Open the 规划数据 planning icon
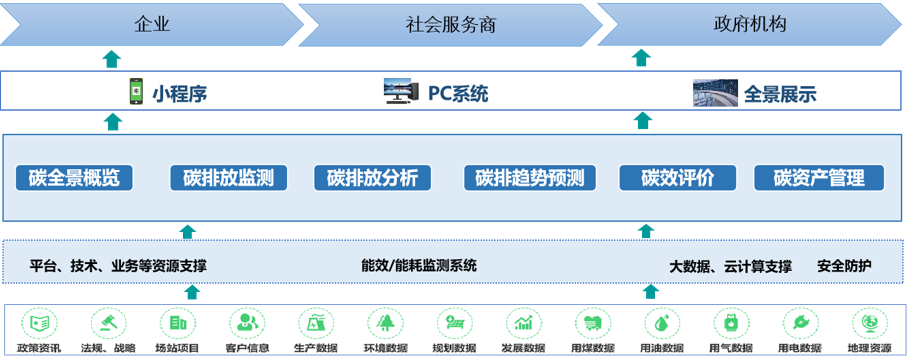 (x=454, y=323)
